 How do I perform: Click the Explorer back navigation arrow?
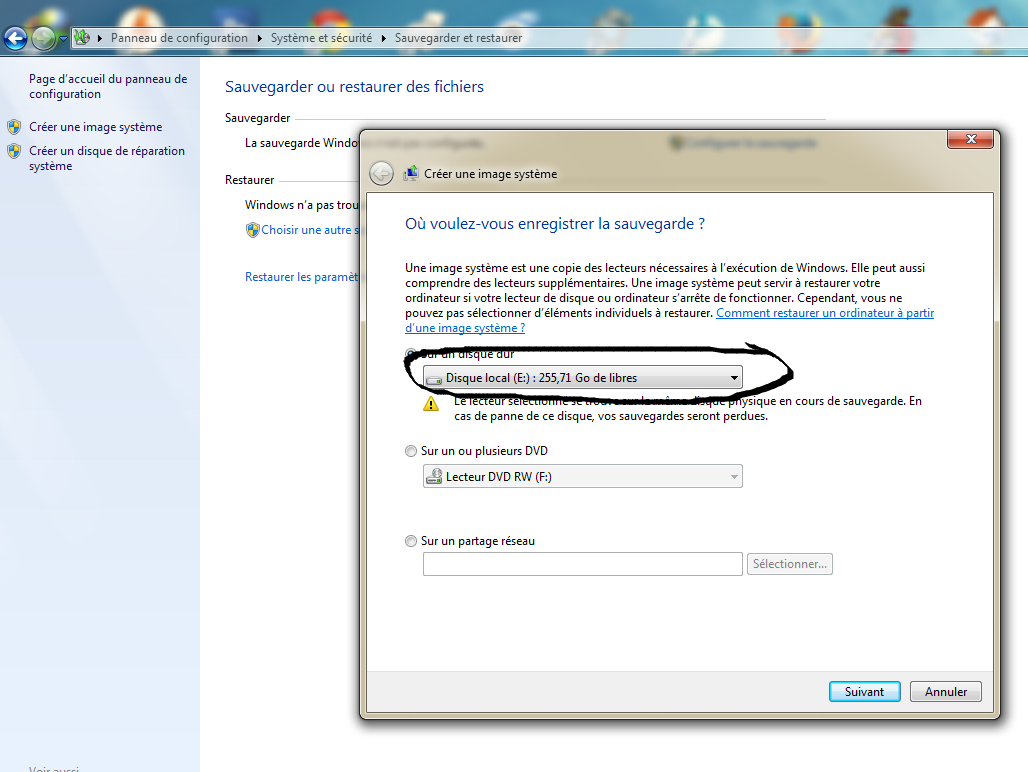[16, 39]
